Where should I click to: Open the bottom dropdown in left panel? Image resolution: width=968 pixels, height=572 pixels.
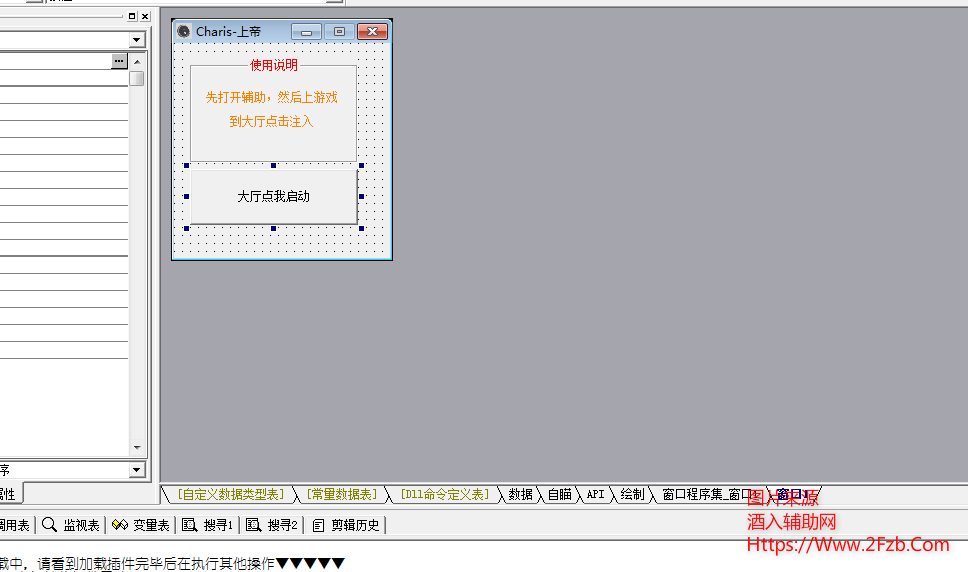(x=137, y=469)
